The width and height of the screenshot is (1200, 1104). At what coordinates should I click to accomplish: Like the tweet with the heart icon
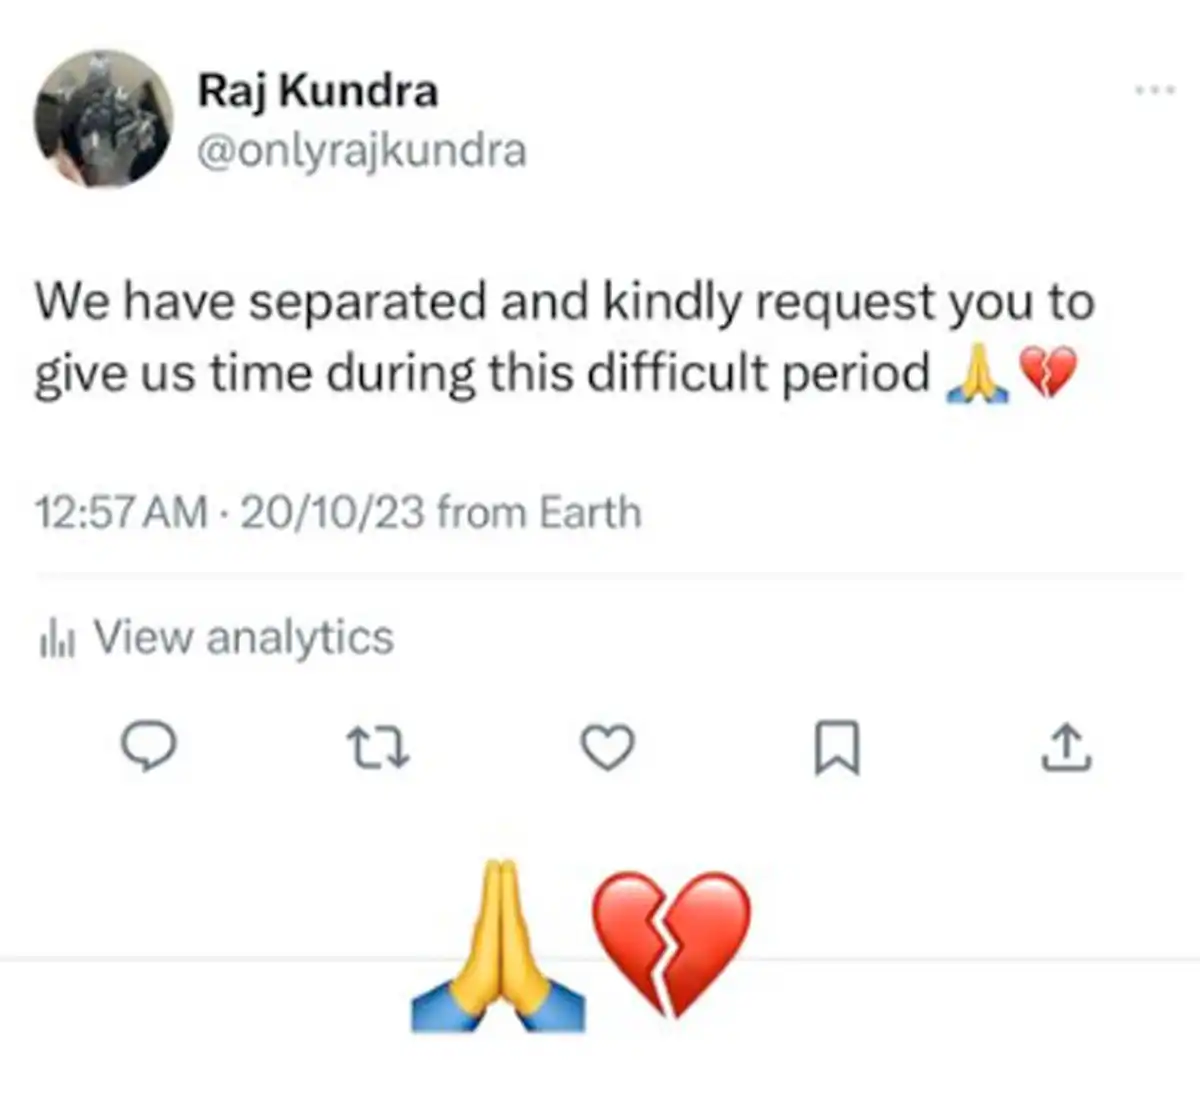(608, 748)
